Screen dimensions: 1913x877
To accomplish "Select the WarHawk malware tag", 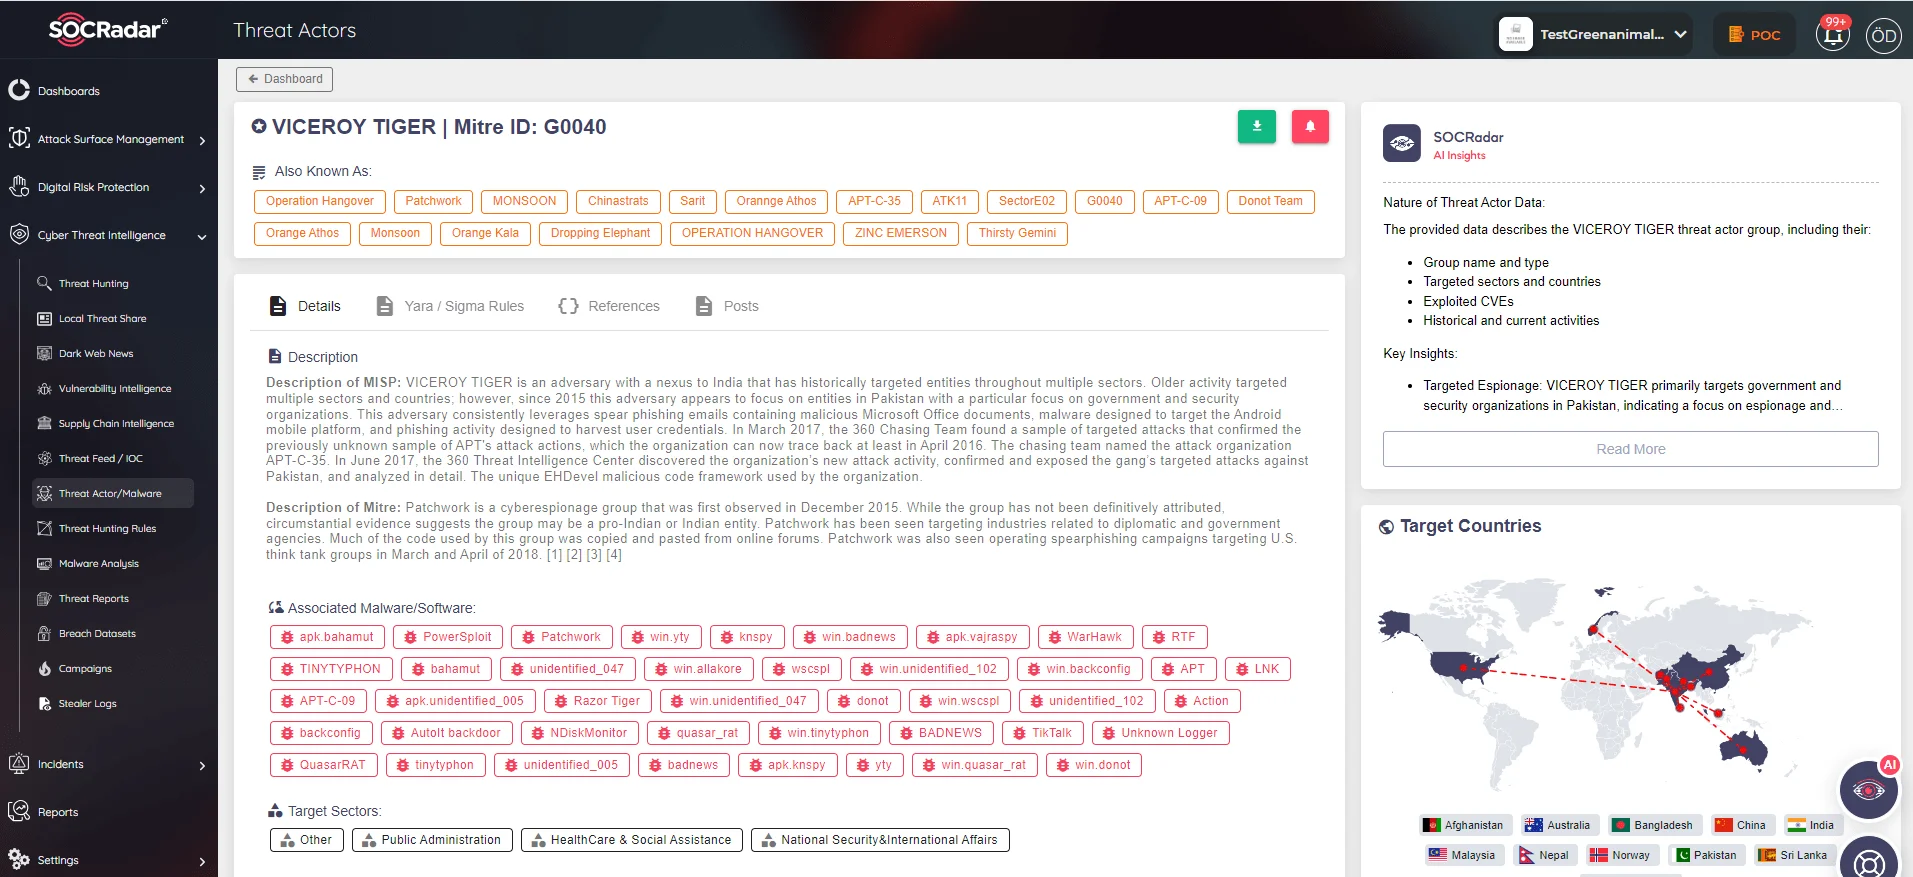I will coord(1085,637).
